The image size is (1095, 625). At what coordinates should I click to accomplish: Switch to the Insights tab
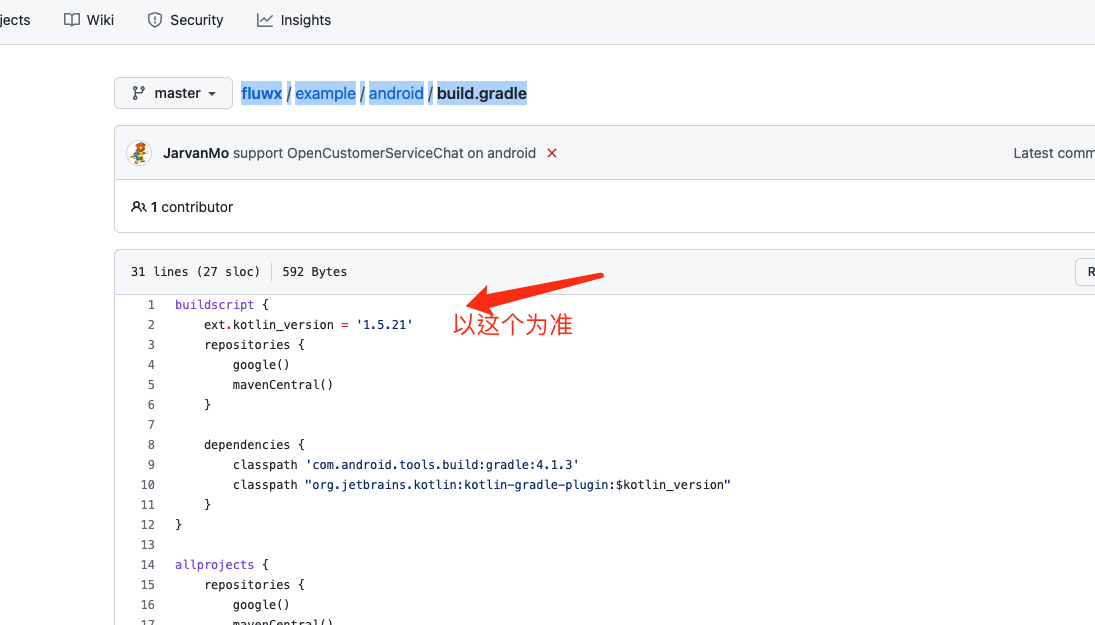tap(293, 19)
